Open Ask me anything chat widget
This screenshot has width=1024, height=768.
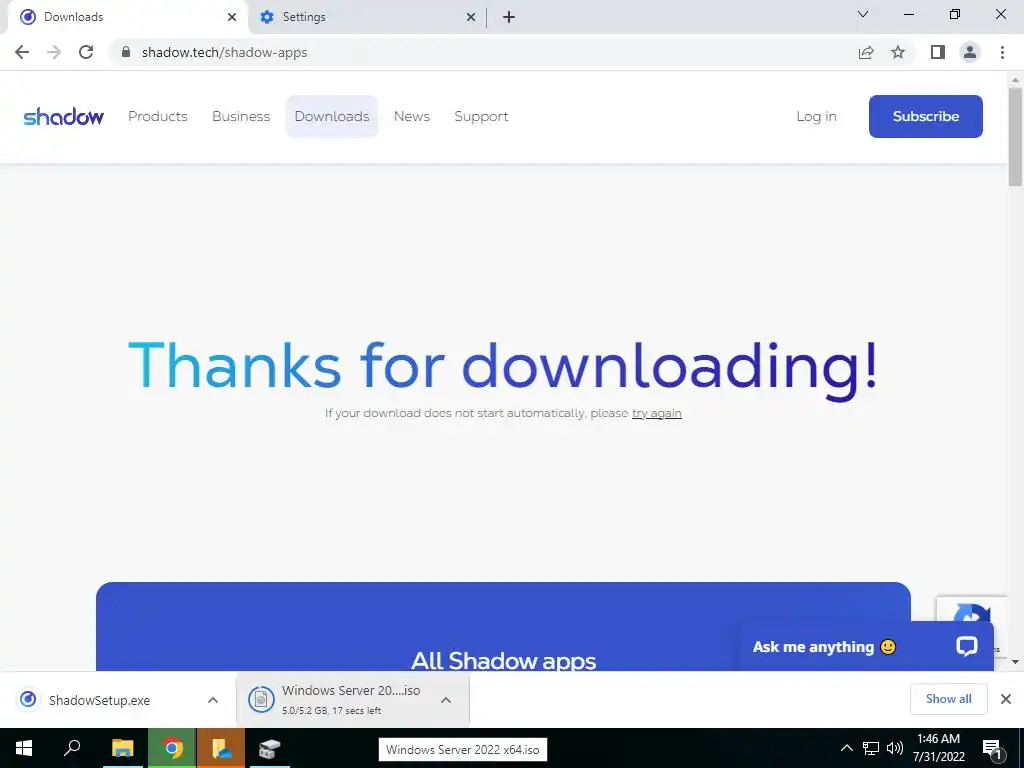(x=867, y=647)
